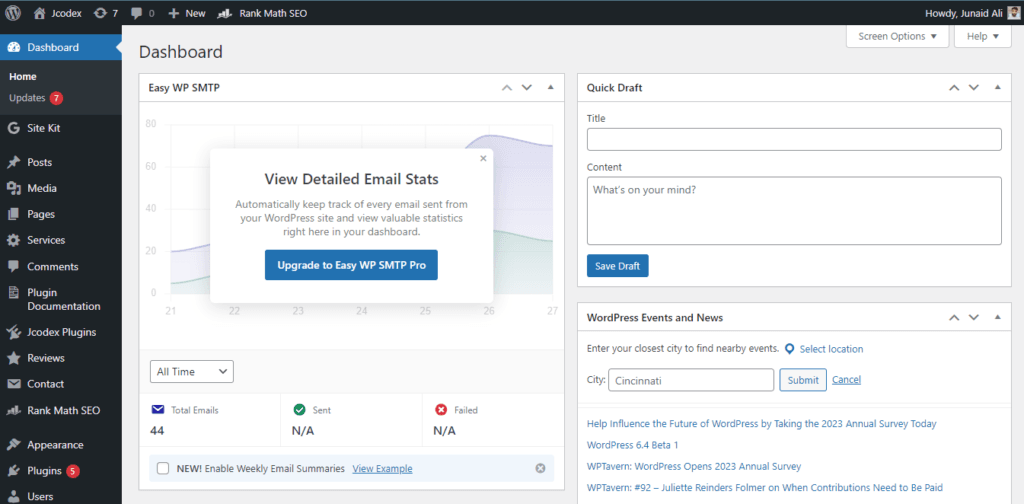The width and height of the screenshot is (1024, 504).
Task: Collapse WordPress Events and News panel
Action: pyautogui.click(x=997, y=317)
